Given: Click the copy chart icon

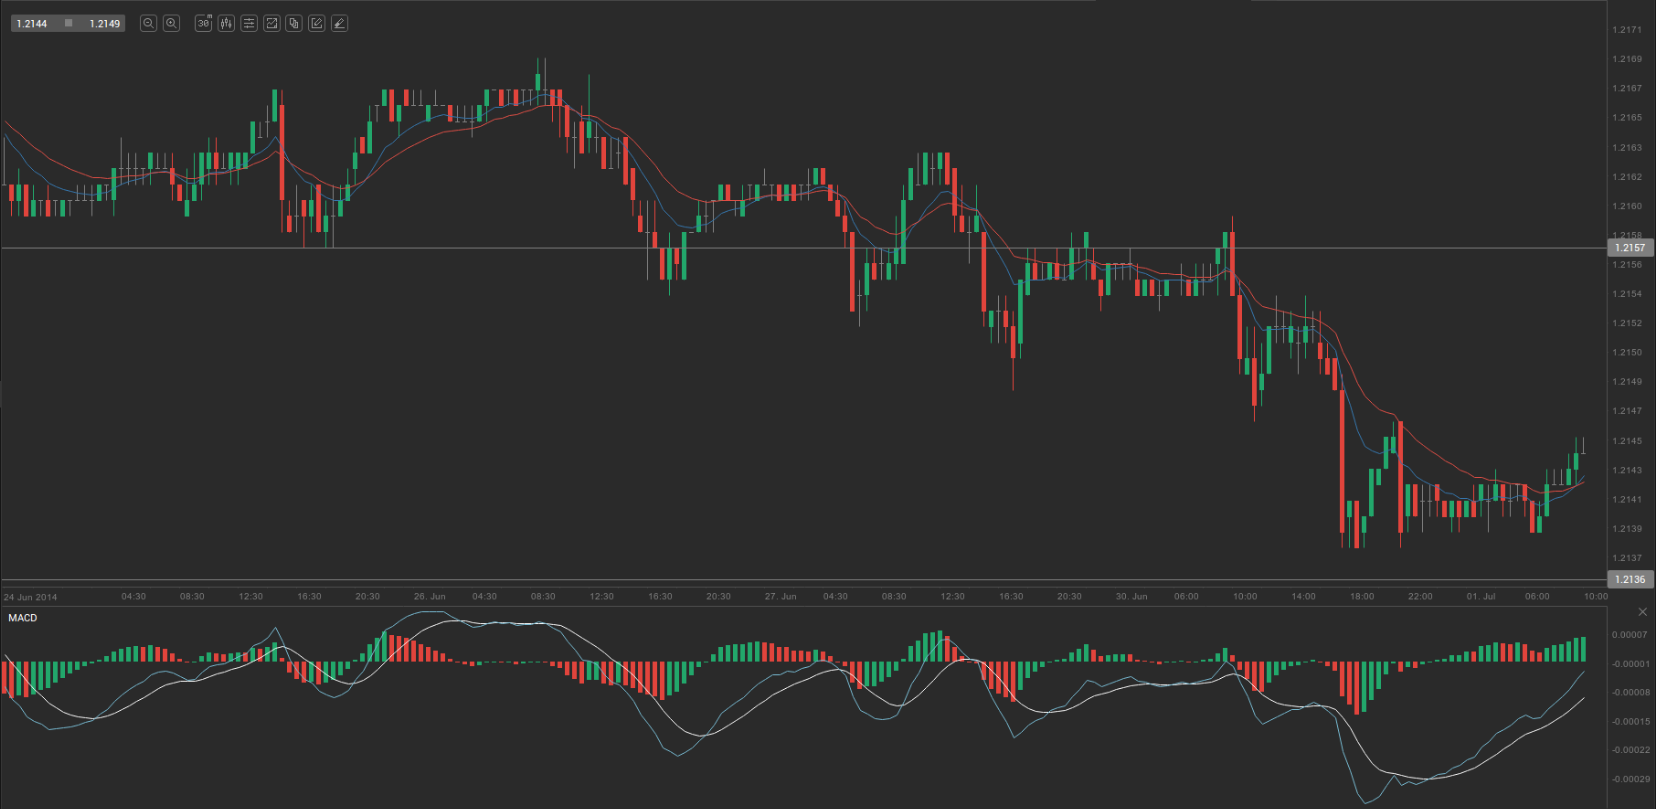Looking at the screenshot, I should [x=294, y=23].
